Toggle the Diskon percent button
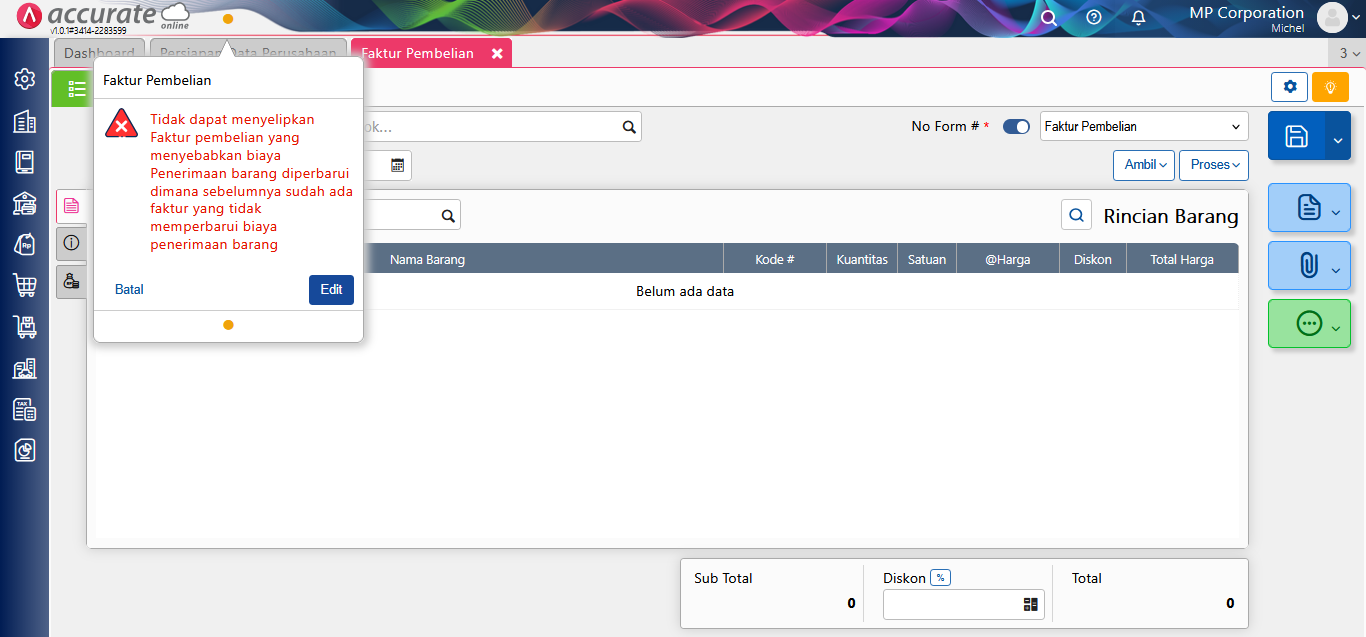 (940, 578)
